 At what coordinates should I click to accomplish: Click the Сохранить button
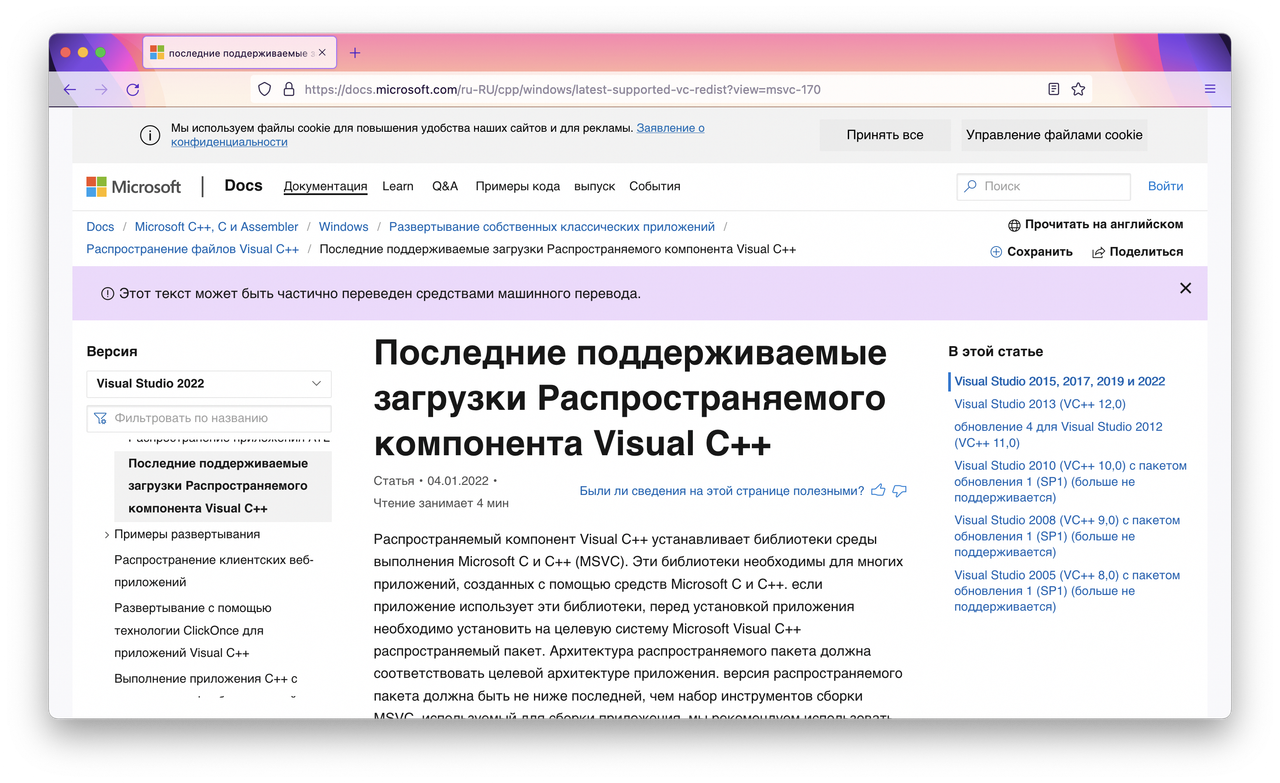pyautogui.click(x=1031, y=252)
